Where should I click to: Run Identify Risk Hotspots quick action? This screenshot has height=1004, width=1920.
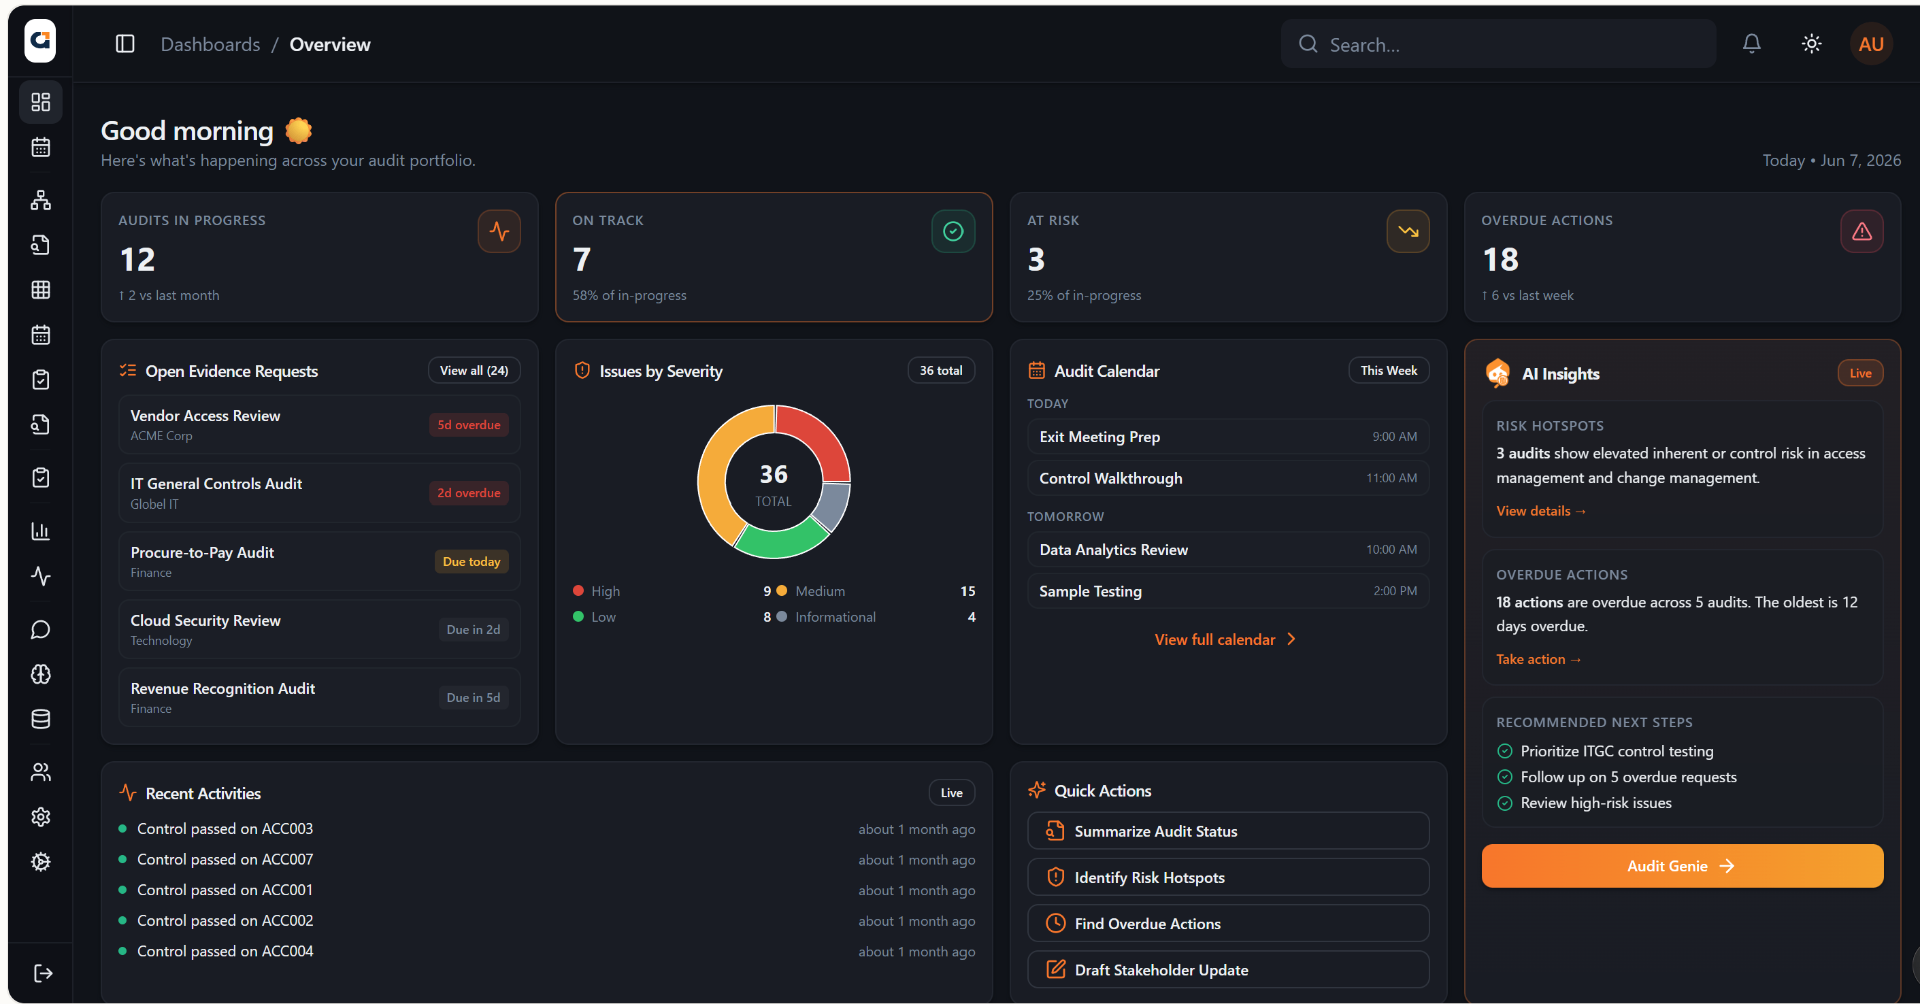(1228, 877)
